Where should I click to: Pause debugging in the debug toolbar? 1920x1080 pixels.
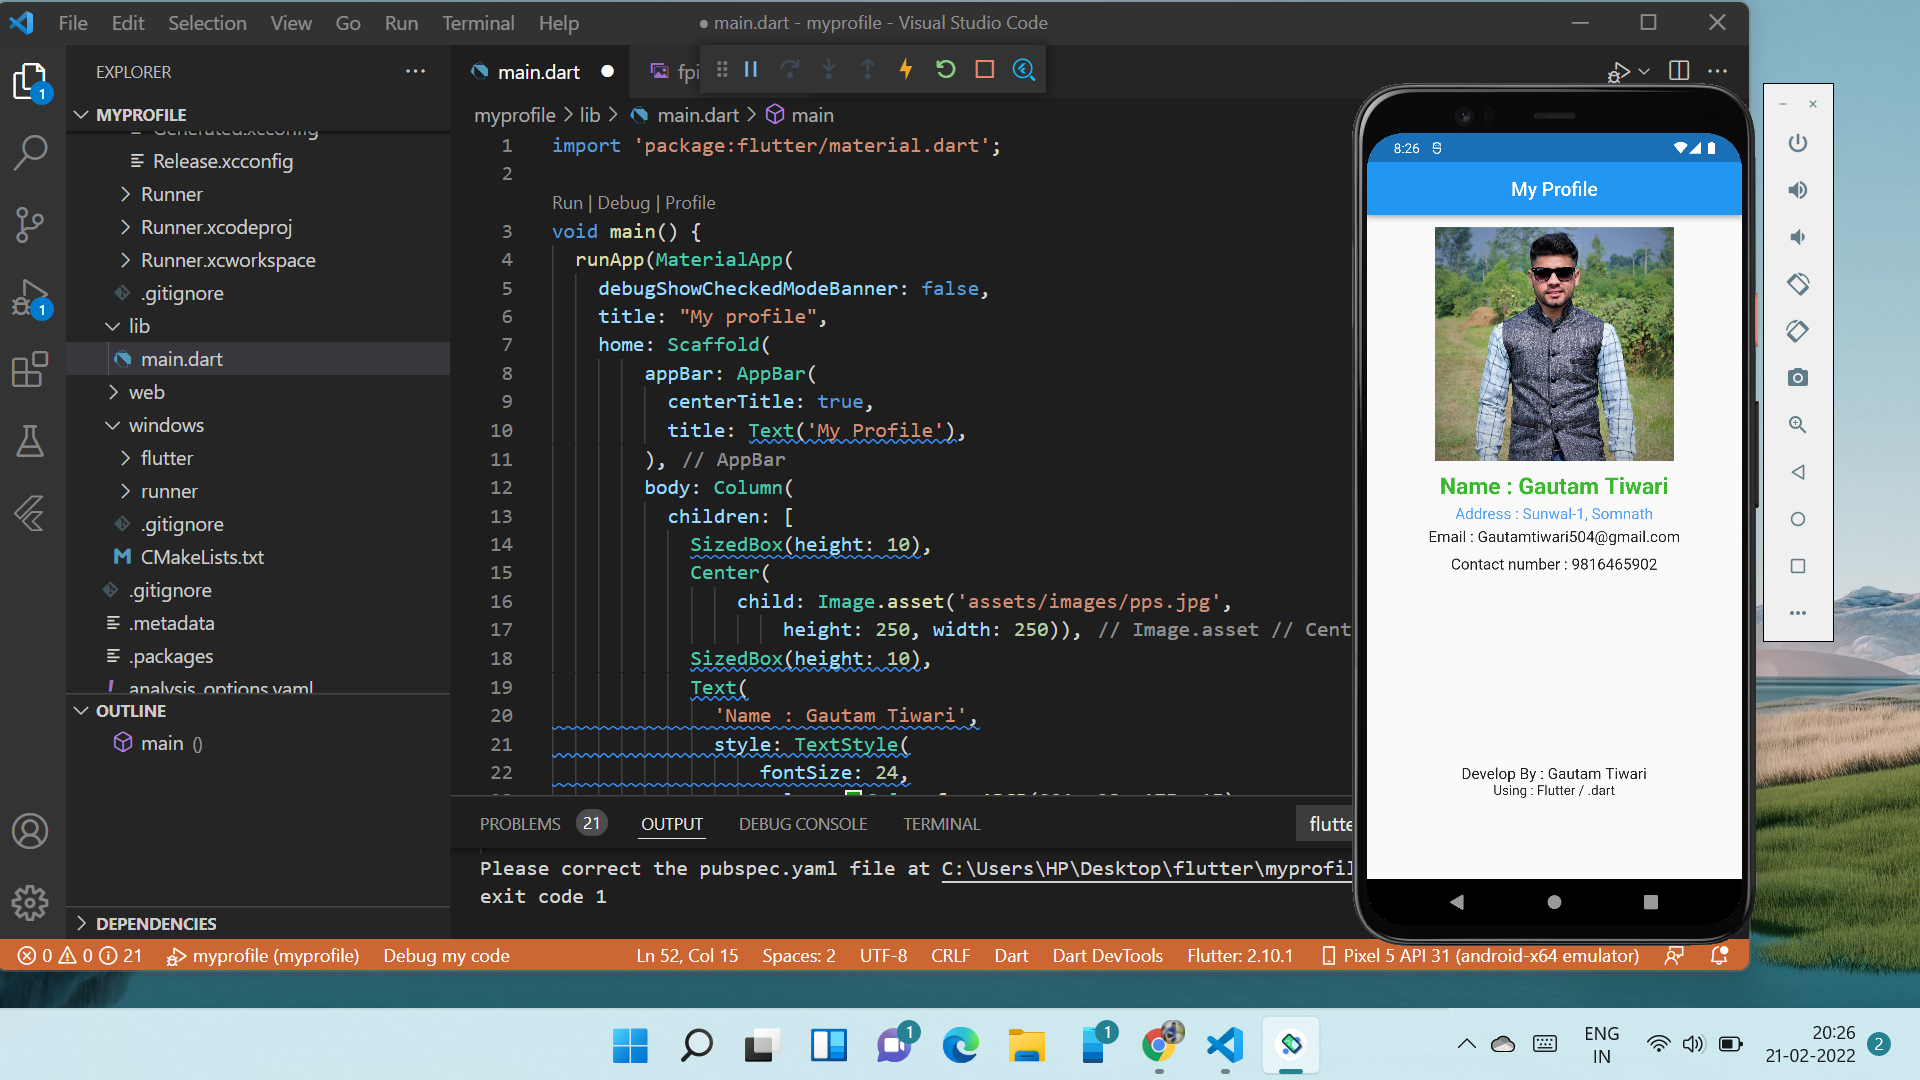(751, 69)
